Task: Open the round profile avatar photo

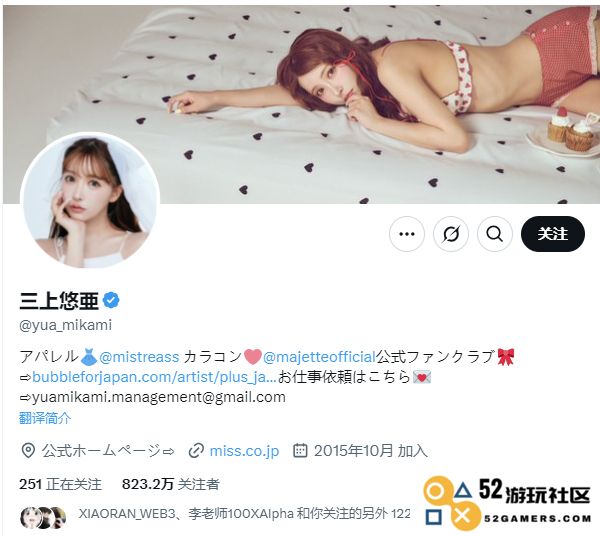Action: click(90, 200)
